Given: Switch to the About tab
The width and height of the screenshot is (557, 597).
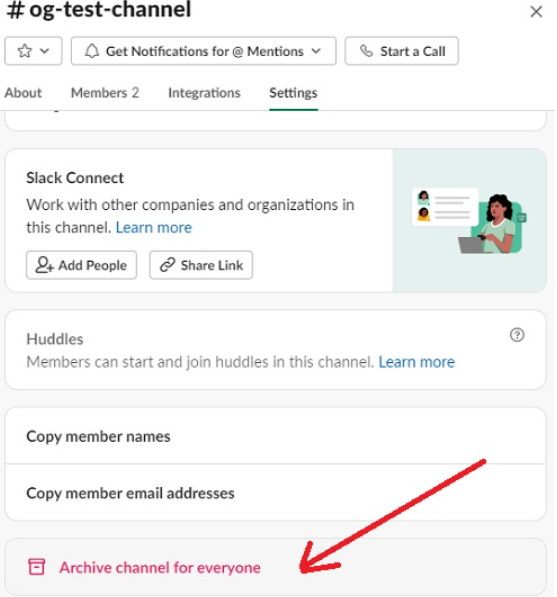Looking at the screenshot, I should (x=23, y=93).
